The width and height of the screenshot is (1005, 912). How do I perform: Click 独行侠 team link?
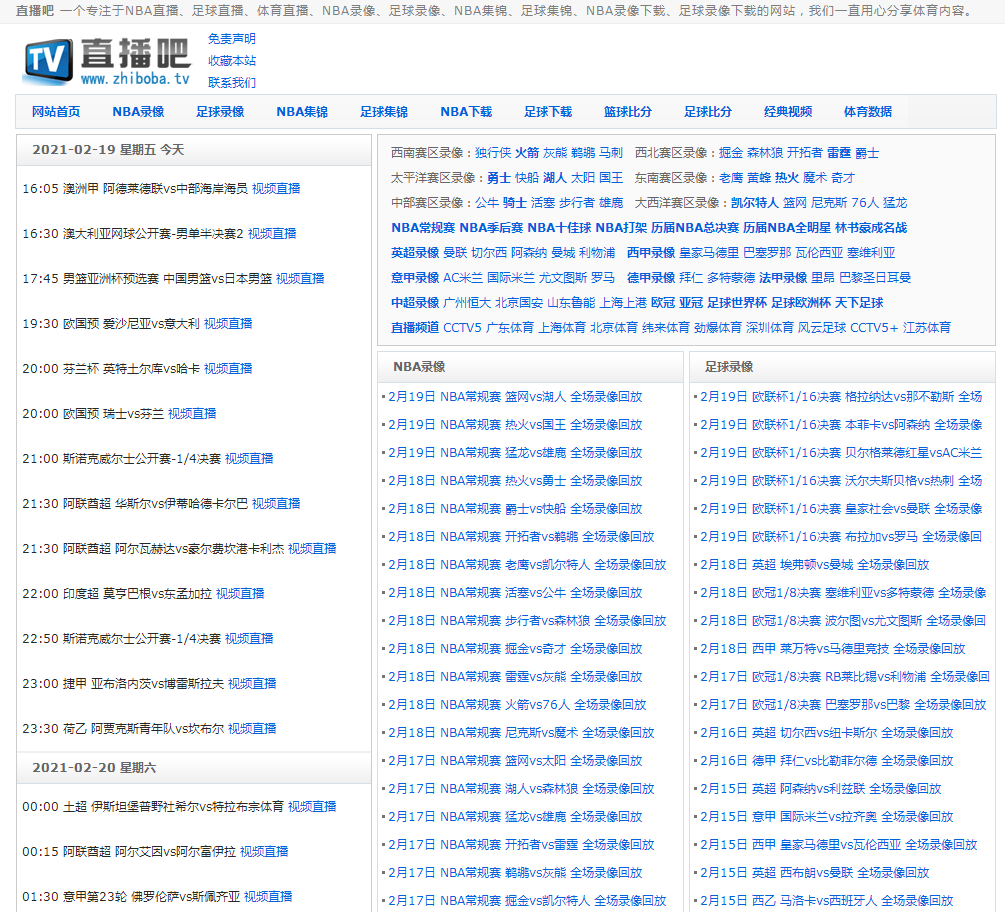(493, 153)
